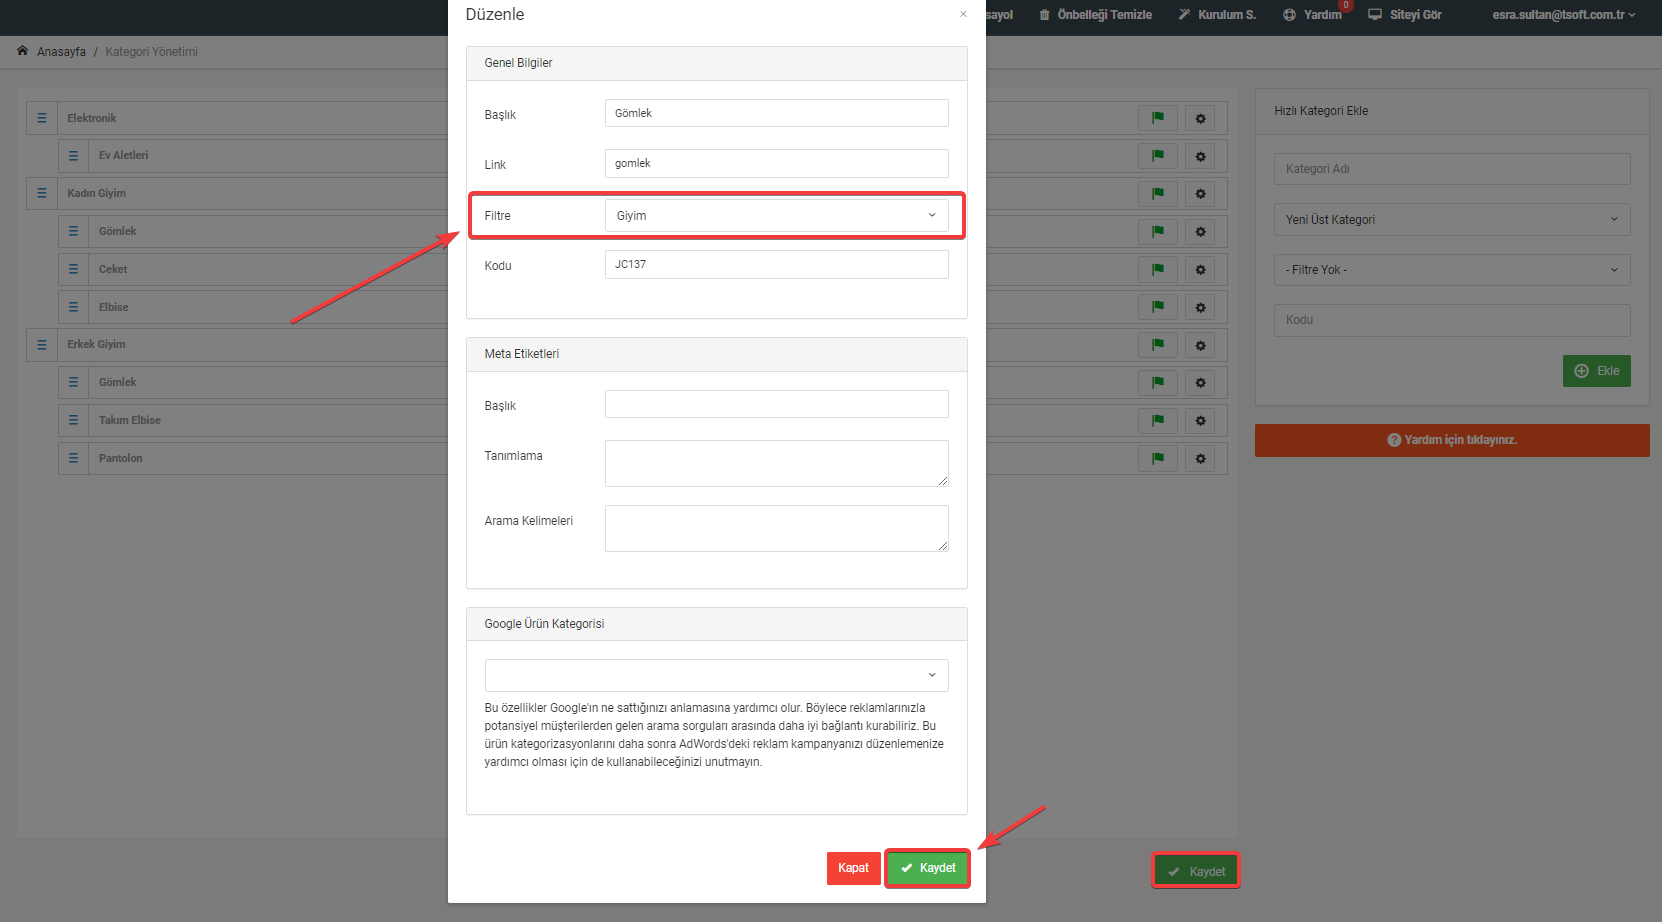
Task: Select the Ceket category text
Action: coord(113,269)
